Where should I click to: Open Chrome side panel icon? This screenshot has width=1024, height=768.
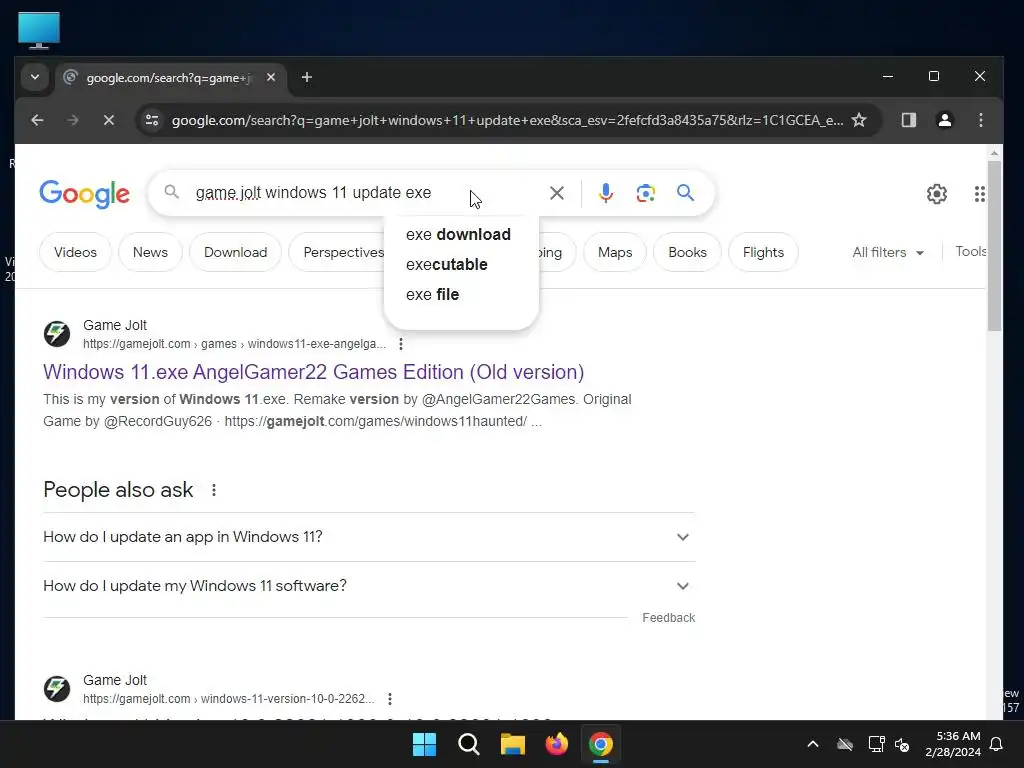tap(909, 120)
